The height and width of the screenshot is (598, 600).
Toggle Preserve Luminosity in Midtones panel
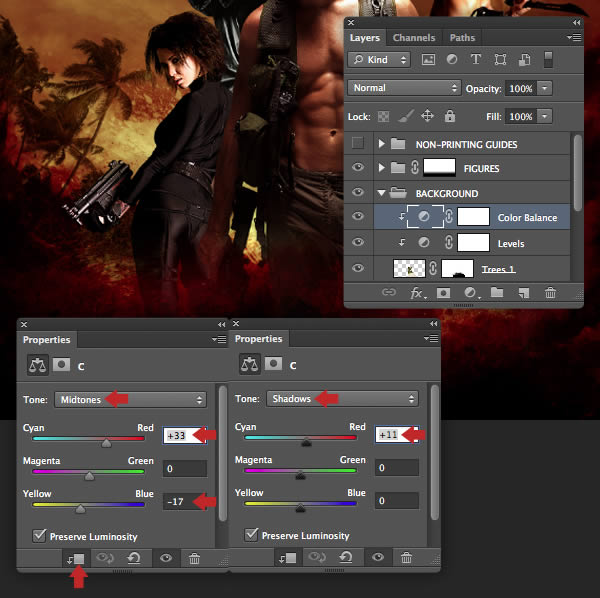coord(39,536)
